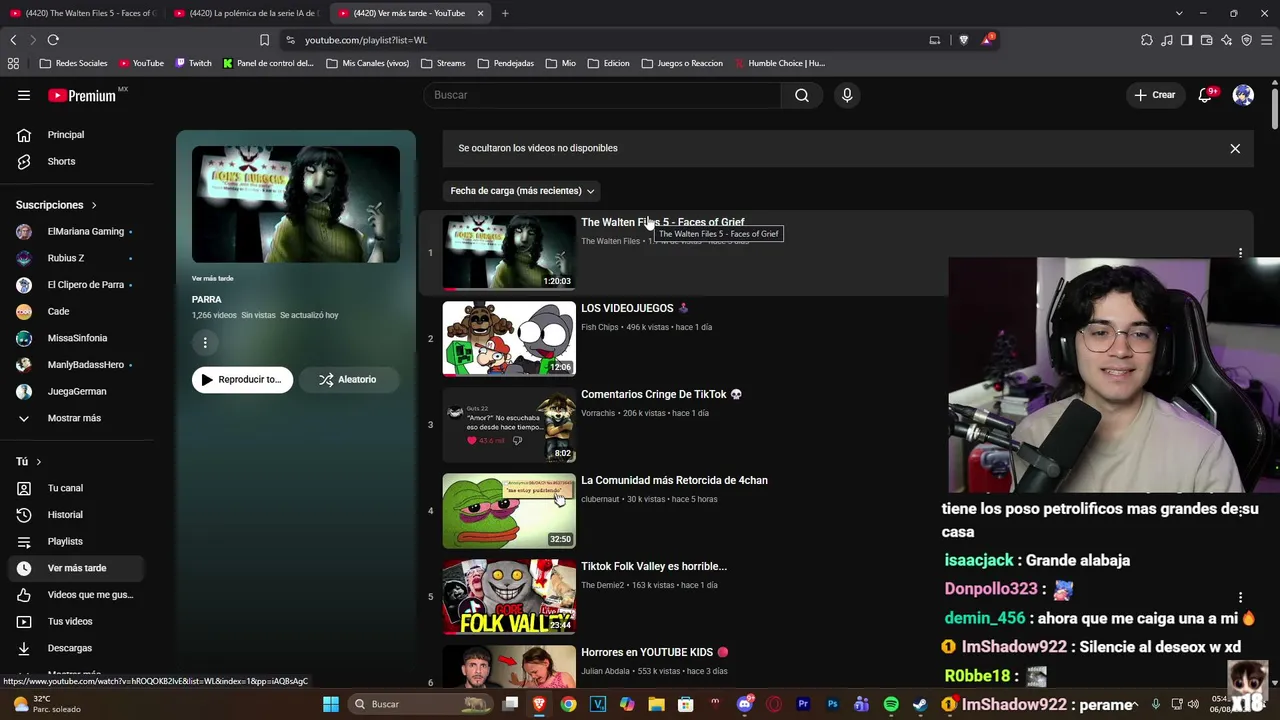Switch to La polémica de la serie IA tab
This screenshot has width=1280, height=720.
pos(246,13)
